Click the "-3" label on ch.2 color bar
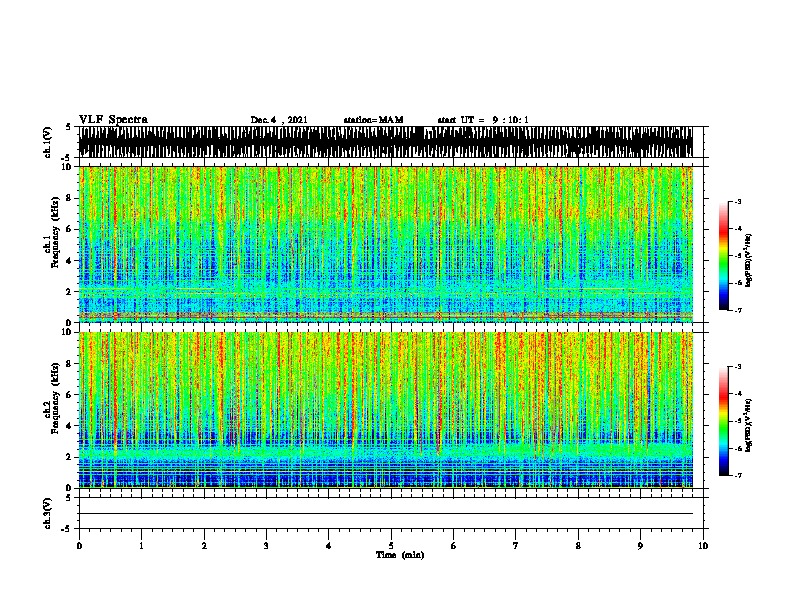The width and height of the screenshot is (792, 612). (x=738, y=367)
